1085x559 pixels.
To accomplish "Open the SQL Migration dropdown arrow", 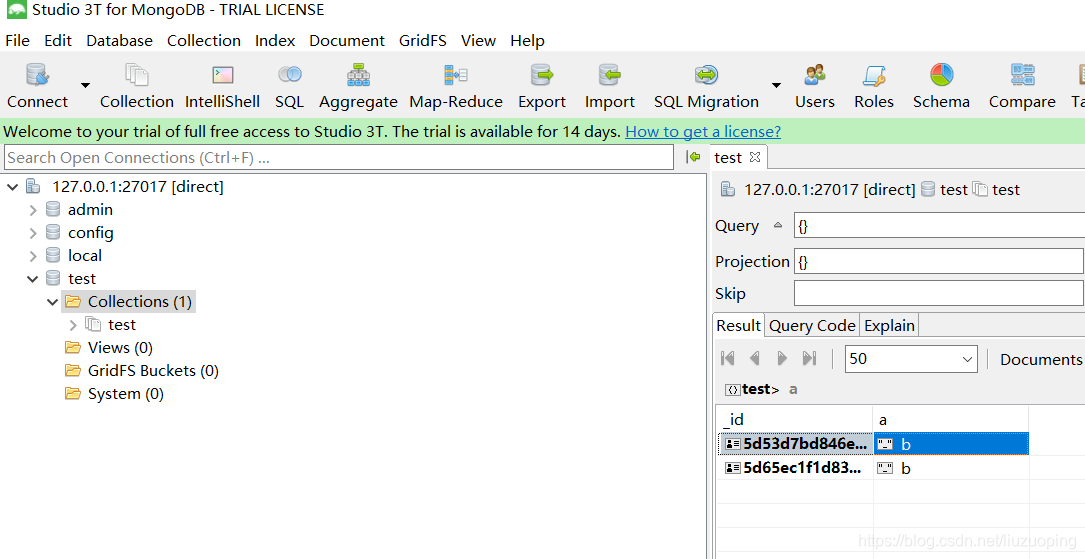I will pyautogui.click(x=776, y=86).
